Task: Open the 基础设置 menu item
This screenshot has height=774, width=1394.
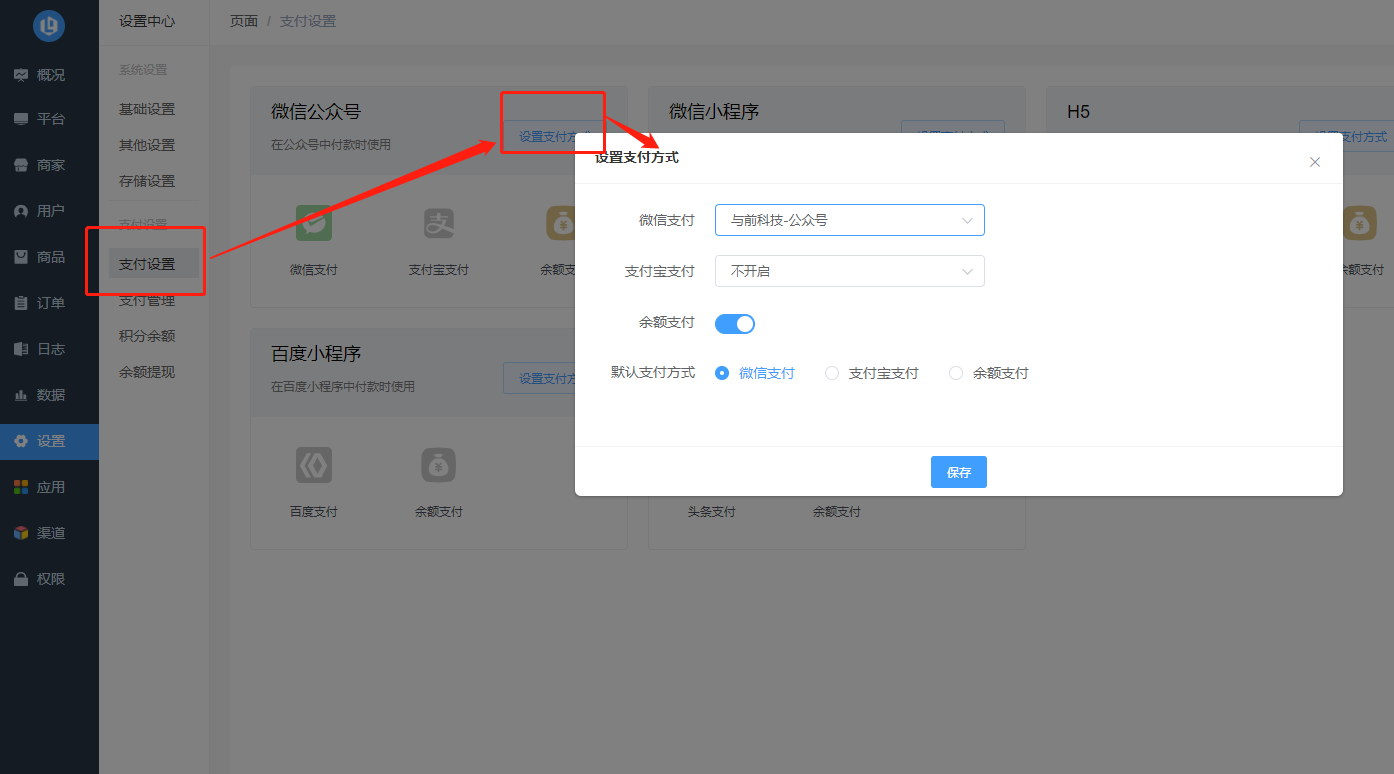Action: tap(147, 109)
